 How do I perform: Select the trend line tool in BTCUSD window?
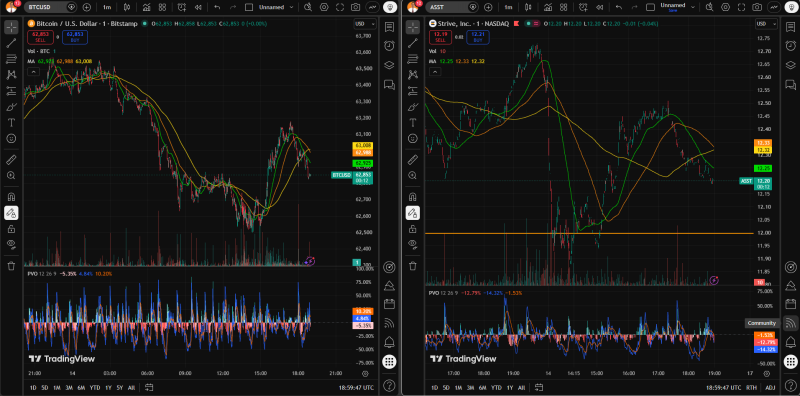[x=11, y=43]
